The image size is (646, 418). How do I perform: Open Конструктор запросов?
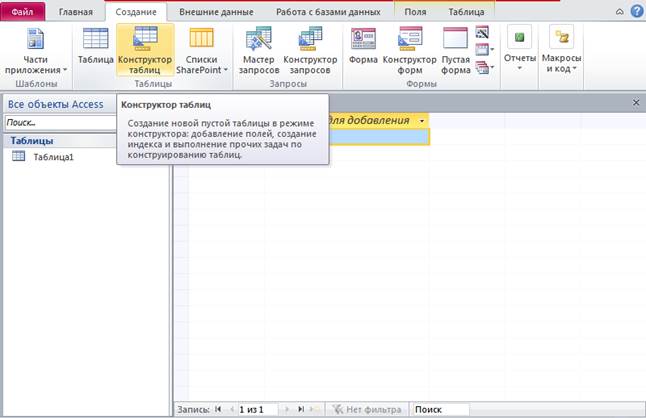[x=310, y=50]
